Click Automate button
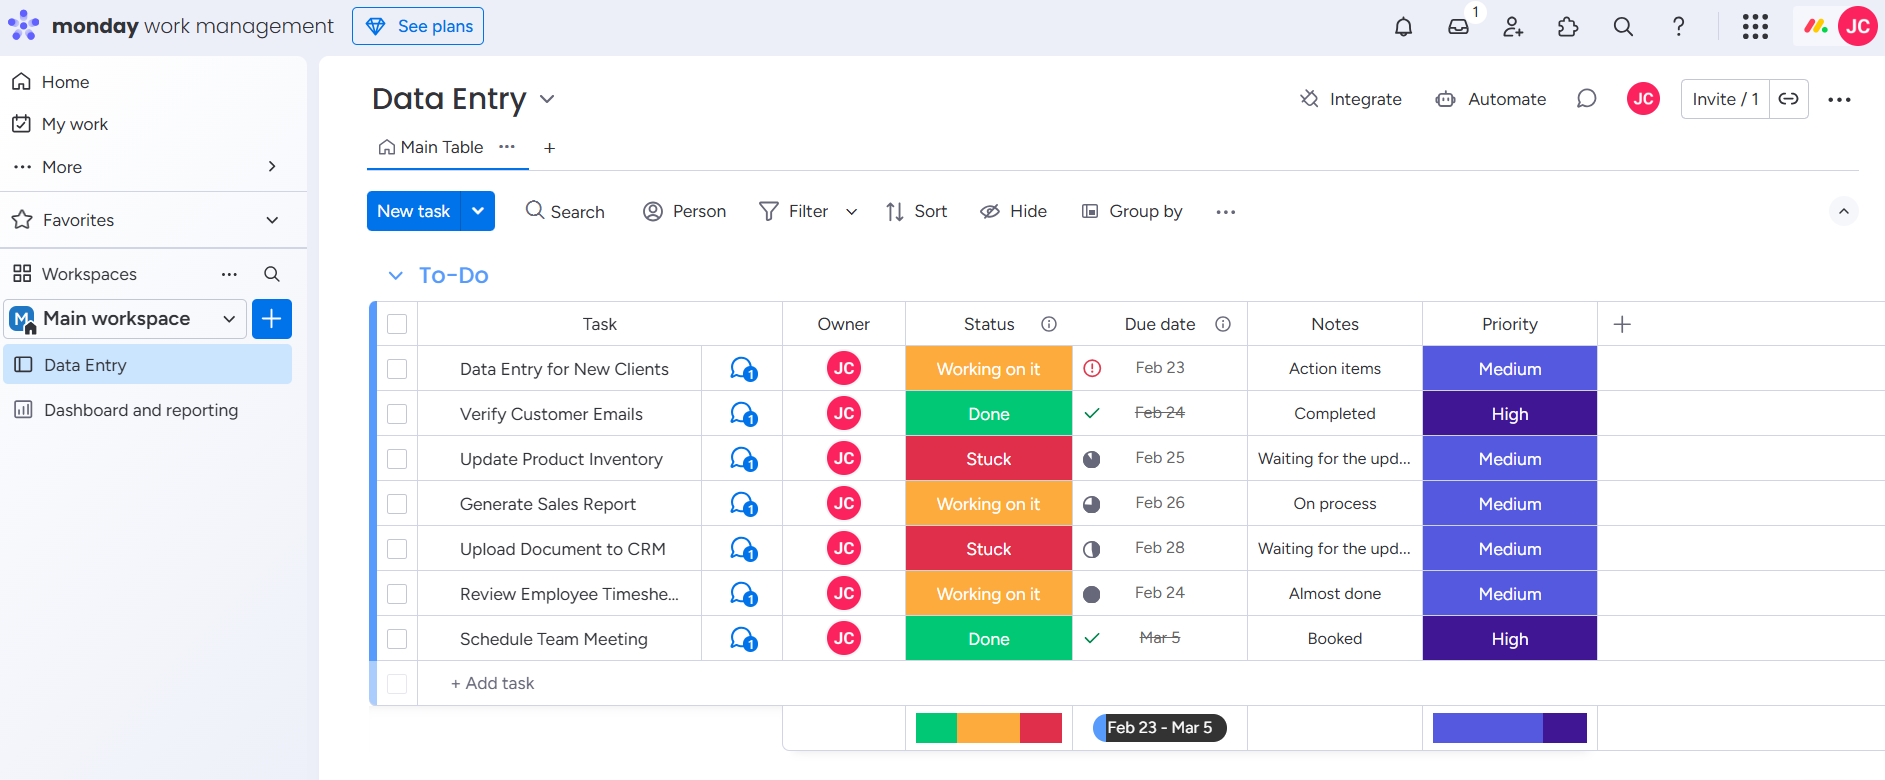The width and height of the screenshot is (1885, 780). click(1491, 99)
